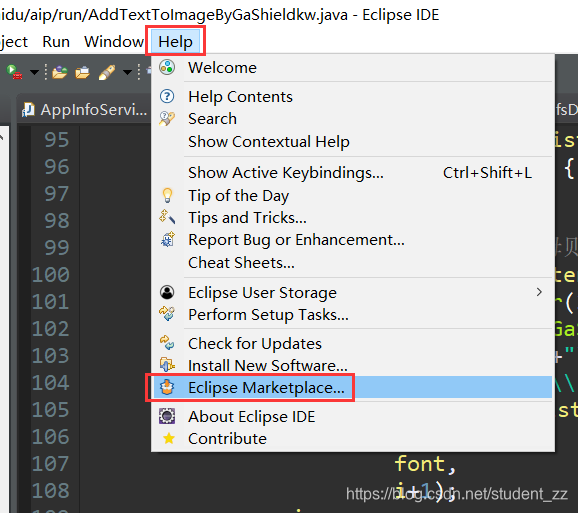Click the Help Contents question mark icon

pos(167,97)
